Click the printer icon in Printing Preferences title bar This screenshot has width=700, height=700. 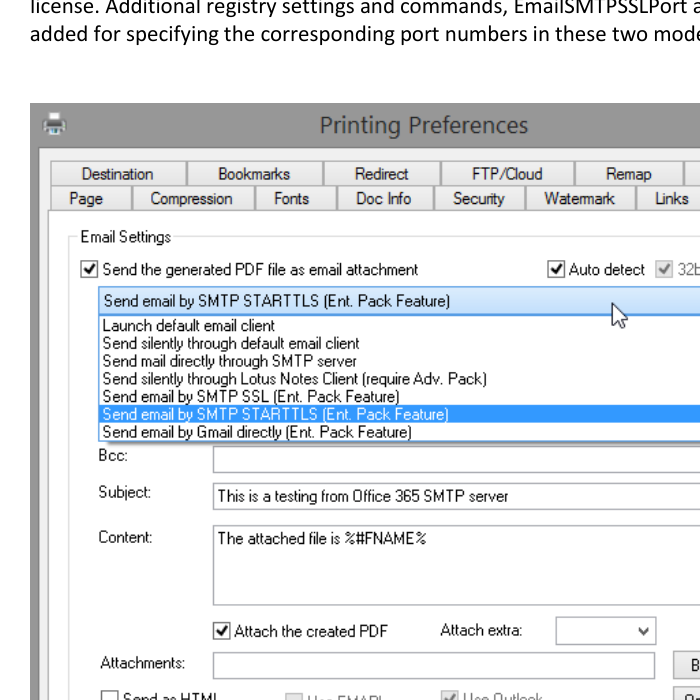click(x=54, y=124)
